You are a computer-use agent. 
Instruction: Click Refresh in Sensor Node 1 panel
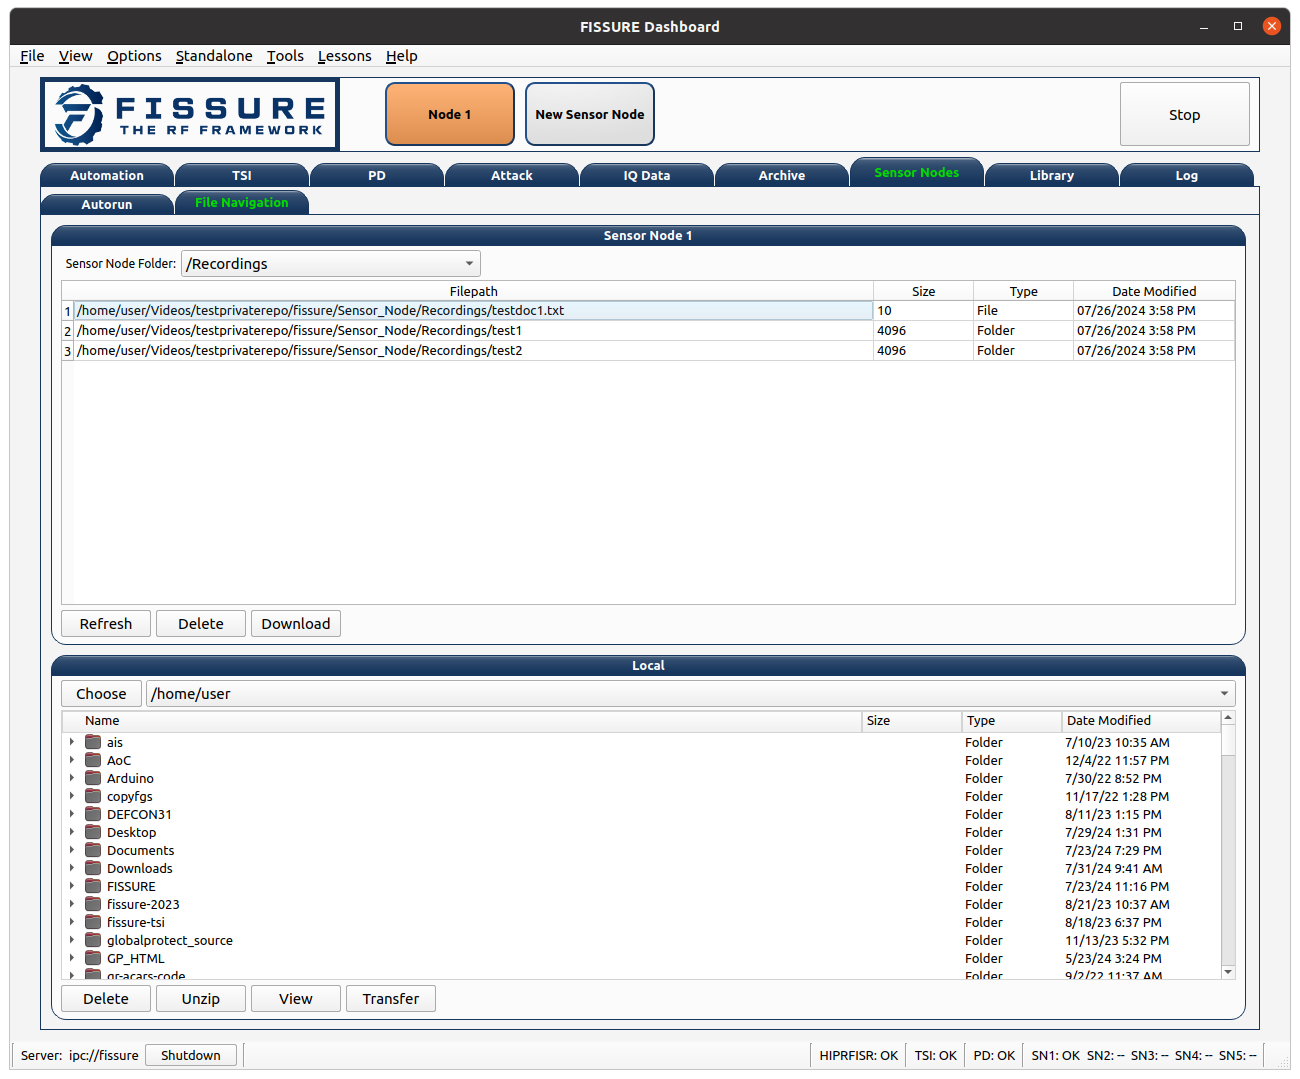[x=106, y=624]
